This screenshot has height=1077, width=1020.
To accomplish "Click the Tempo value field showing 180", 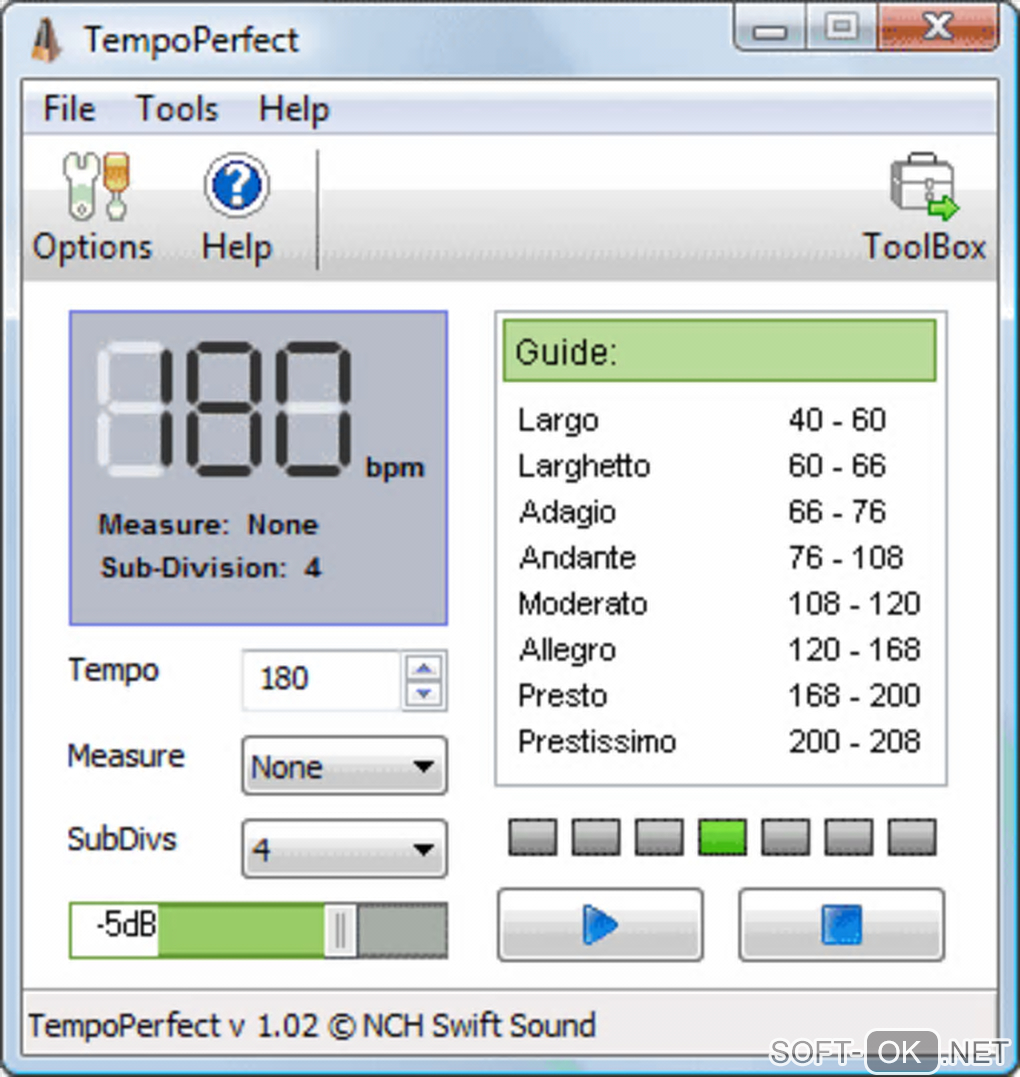I will (321, 680).
